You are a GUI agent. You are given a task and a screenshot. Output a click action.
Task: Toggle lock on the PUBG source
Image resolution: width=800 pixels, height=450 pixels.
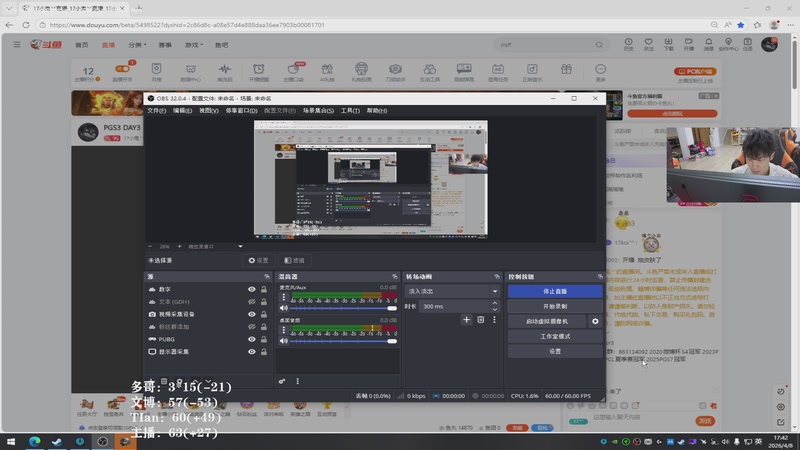coord(264,339)
